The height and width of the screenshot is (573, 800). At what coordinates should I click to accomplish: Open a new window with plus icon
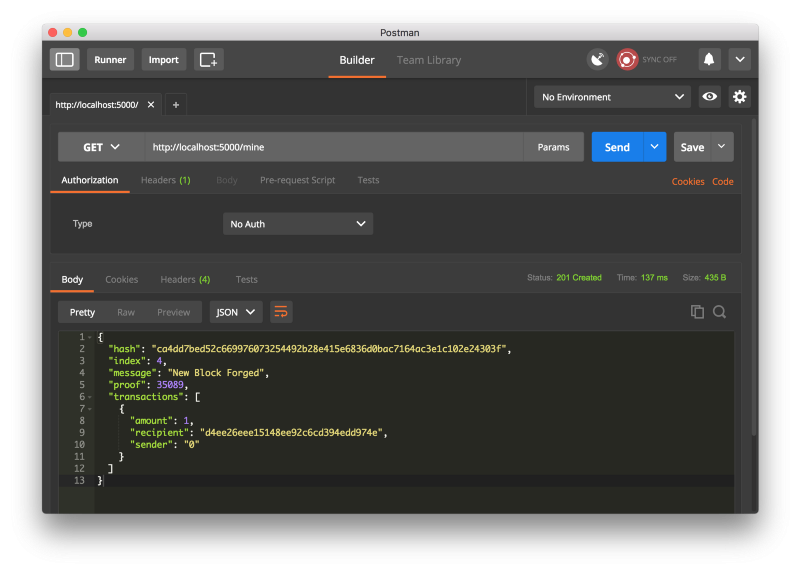pos(208,60)
